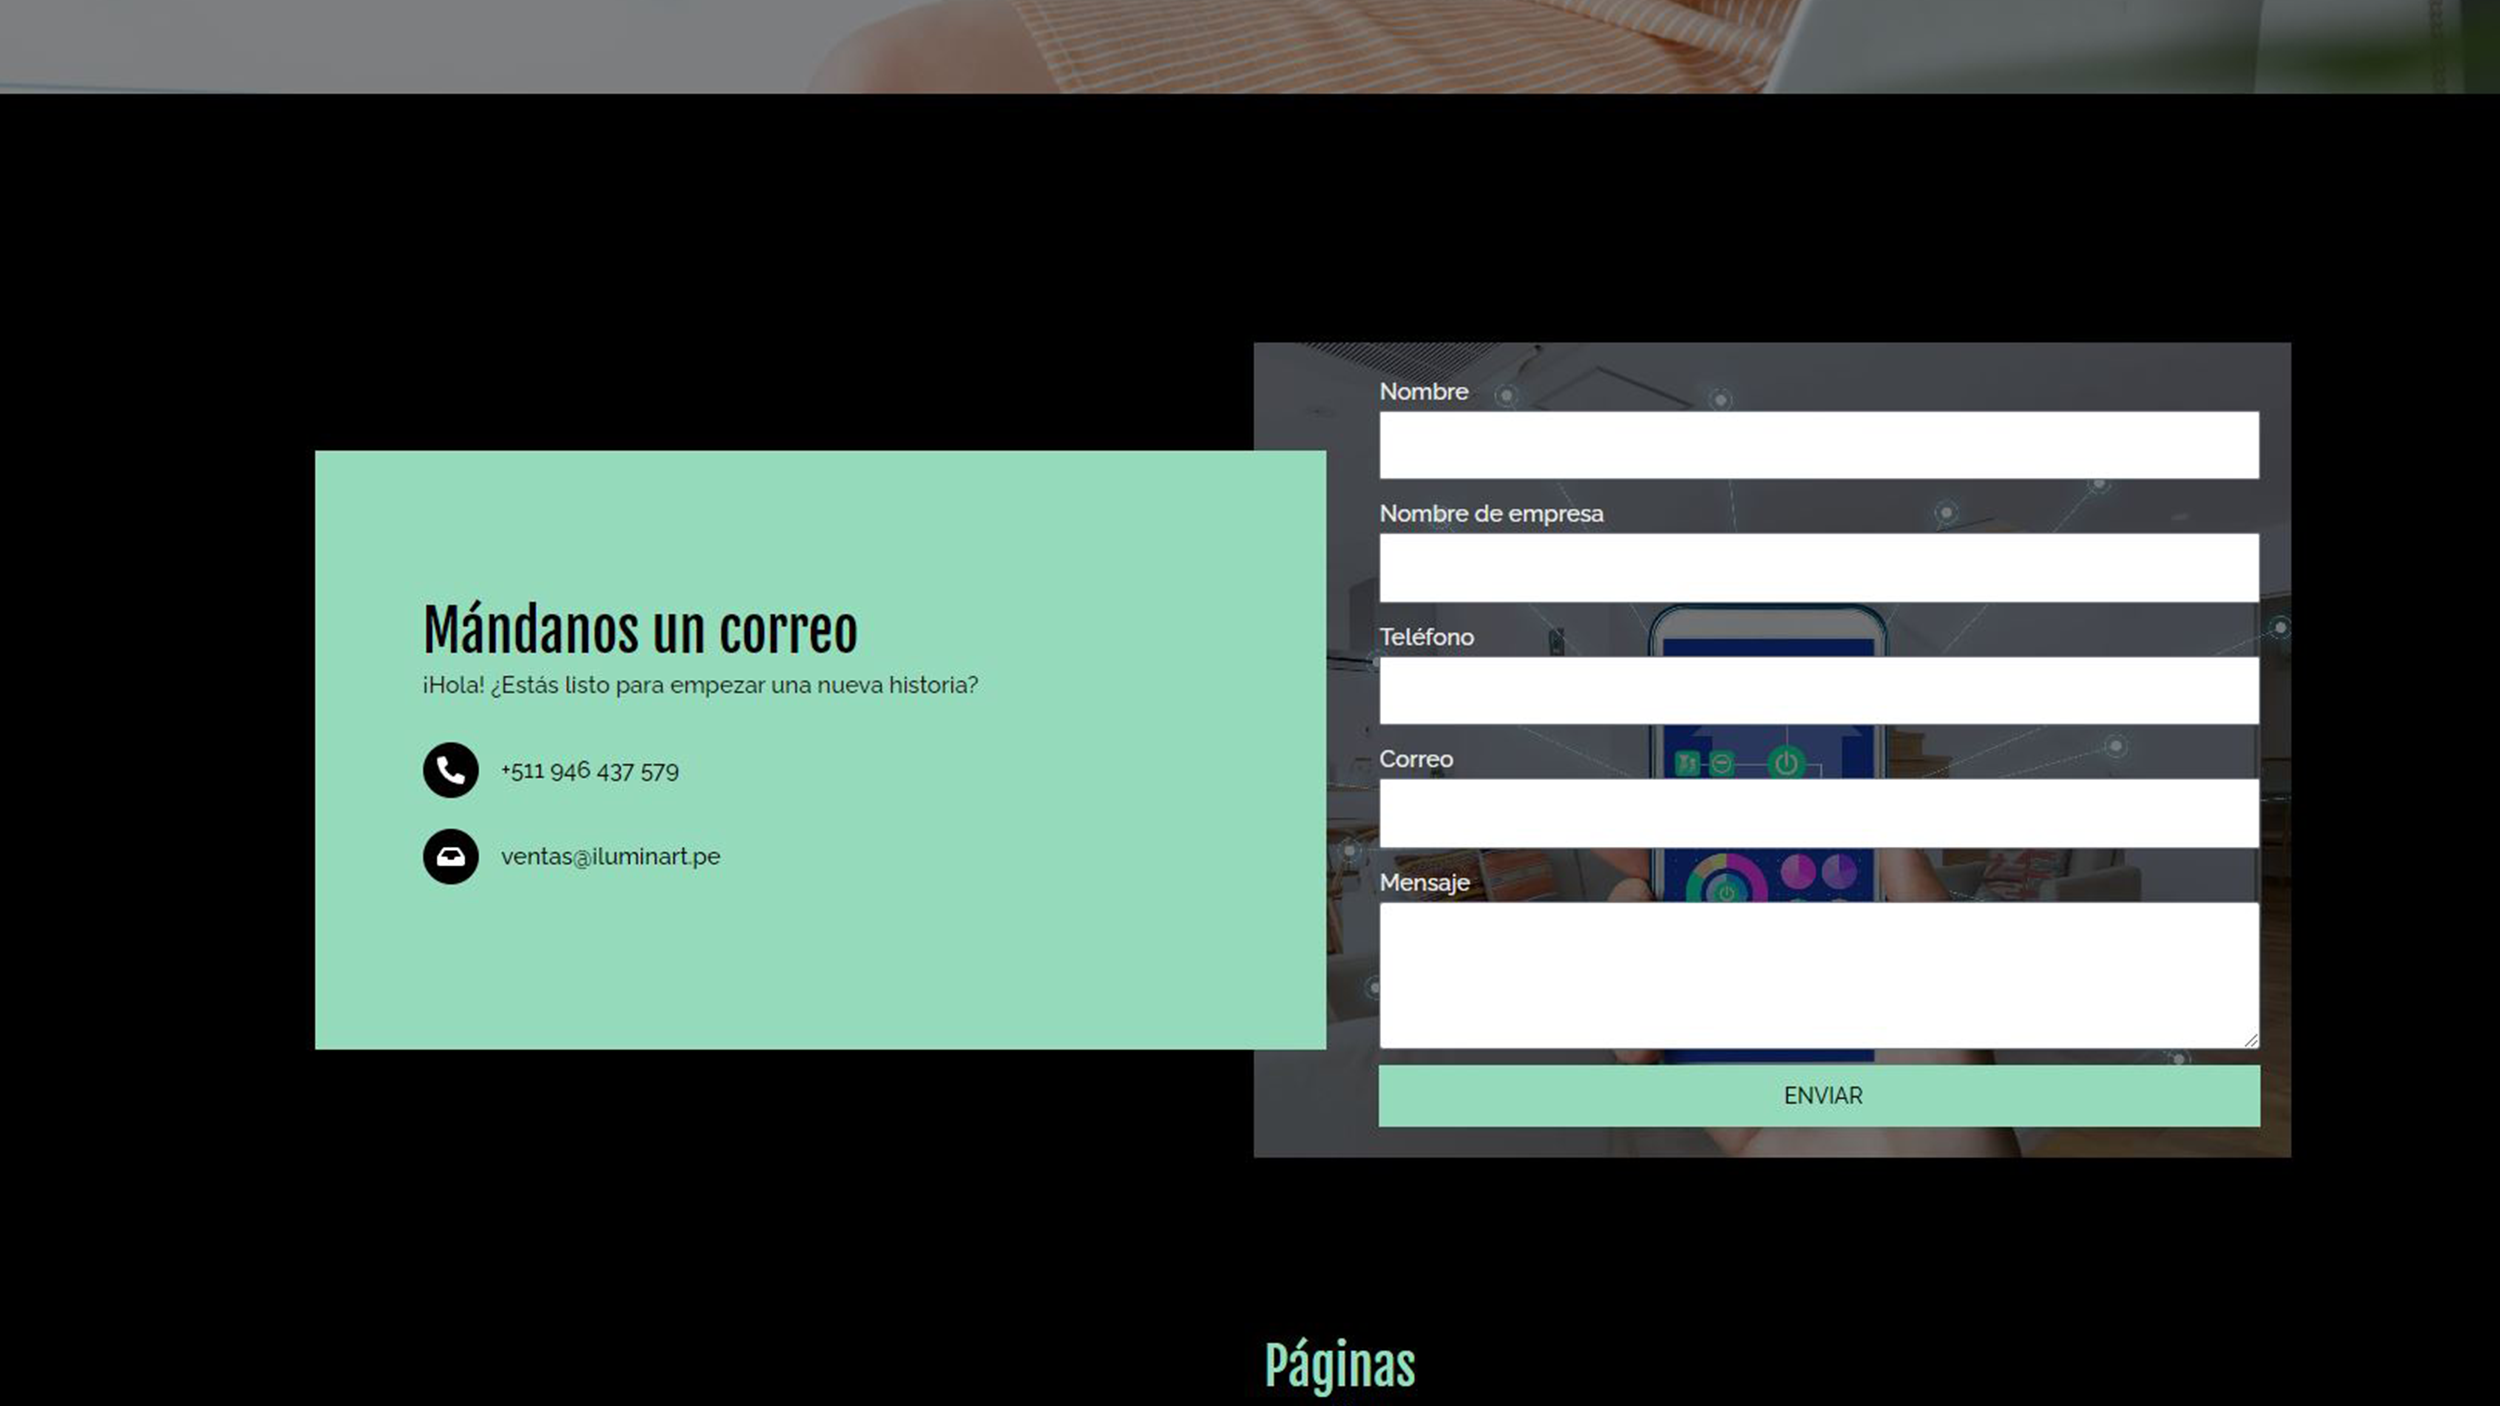Click the phone icon beside +511 946 437 579
Image resolution: width=2500 pixels, height=1406 pixels.
449,771
